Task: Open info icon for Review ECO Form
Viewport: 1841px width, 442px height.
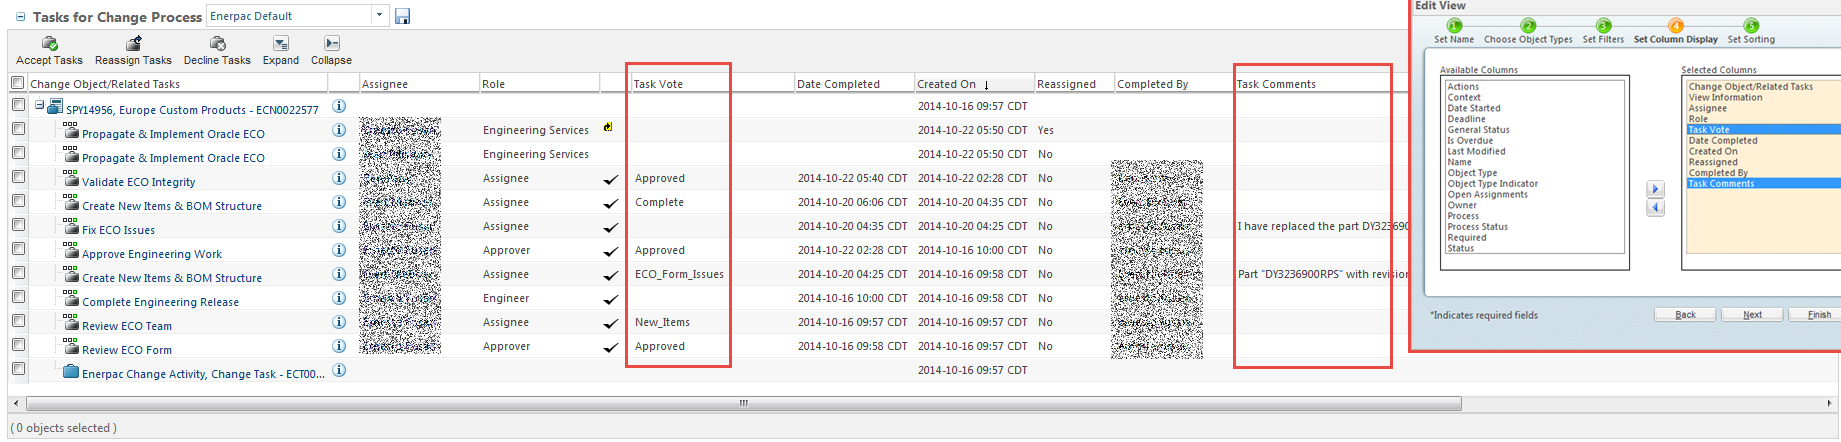Action: 339,346
